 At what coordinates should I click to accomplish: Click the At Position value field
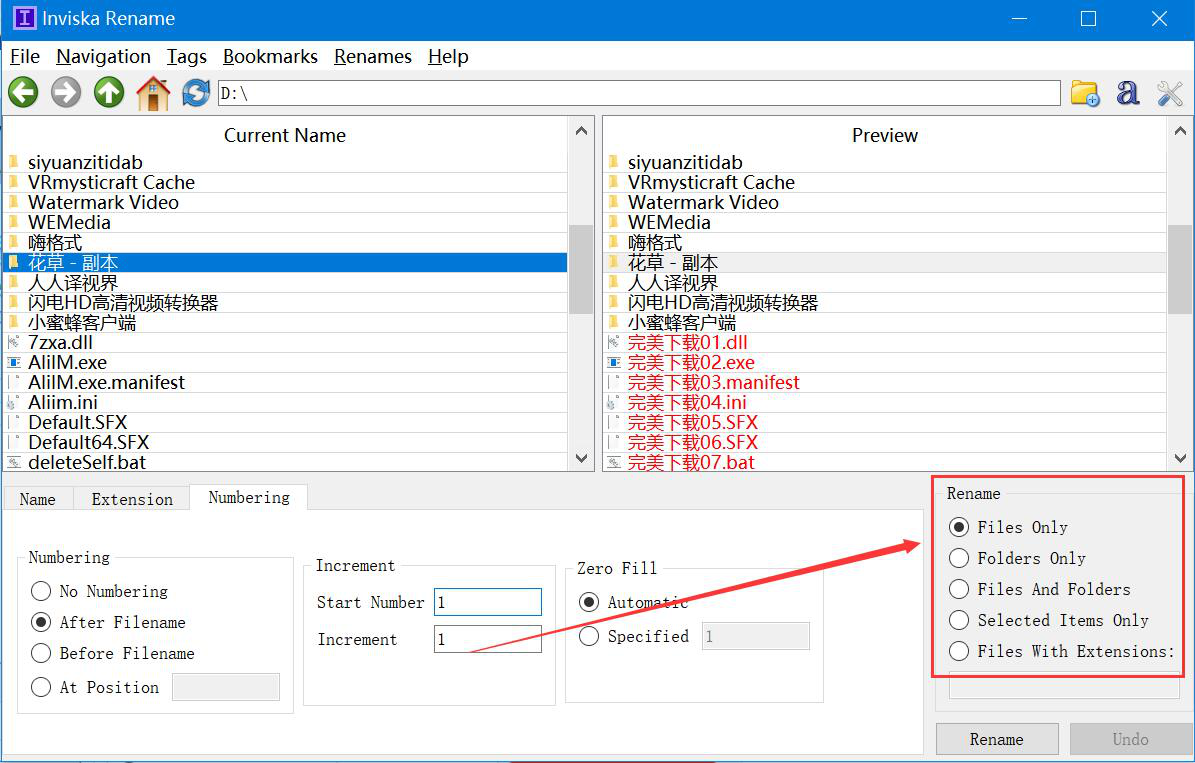[226, 687]
